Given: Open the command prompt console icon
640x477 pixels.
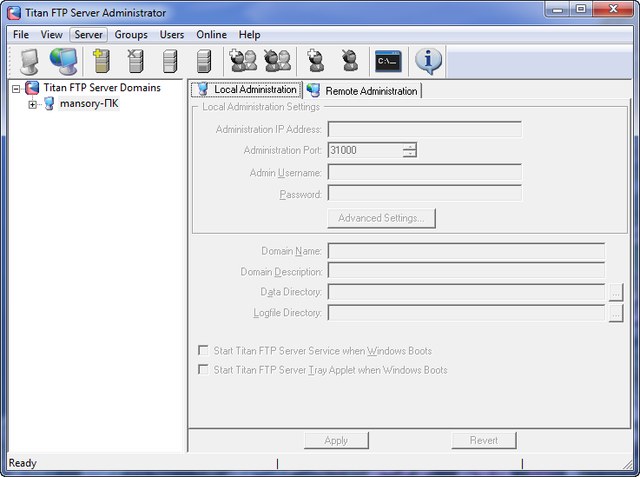Looking at the screenshot, I should (388, 62).
